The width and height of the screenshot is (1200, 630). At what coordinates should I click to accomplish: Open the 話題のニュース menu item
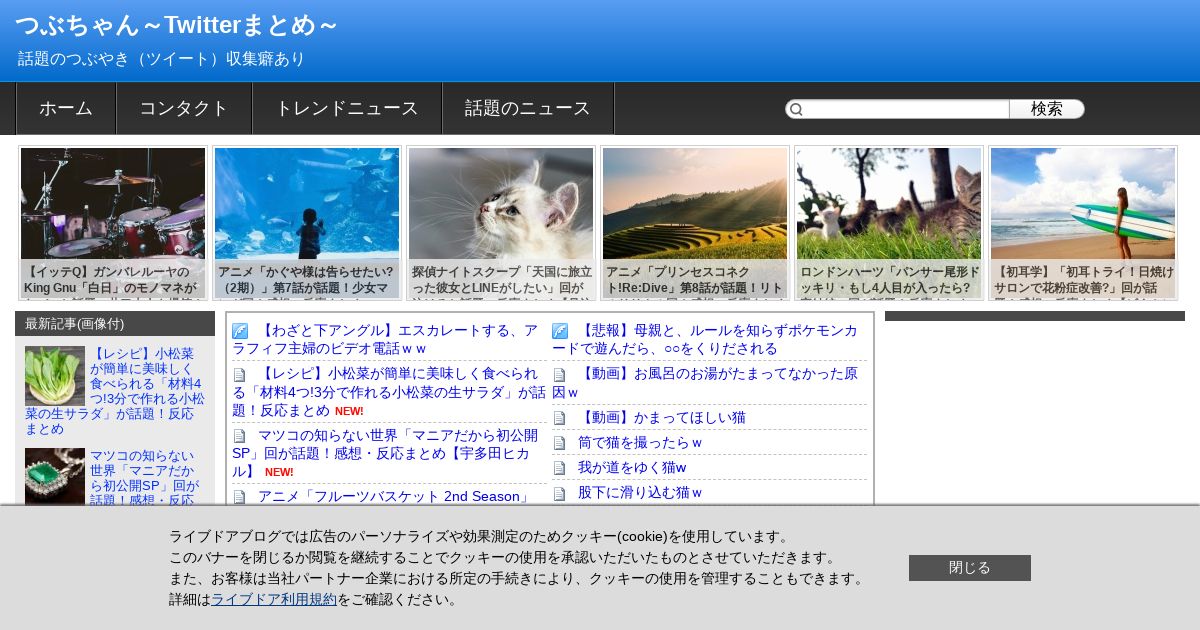click(x=528, y=108)
